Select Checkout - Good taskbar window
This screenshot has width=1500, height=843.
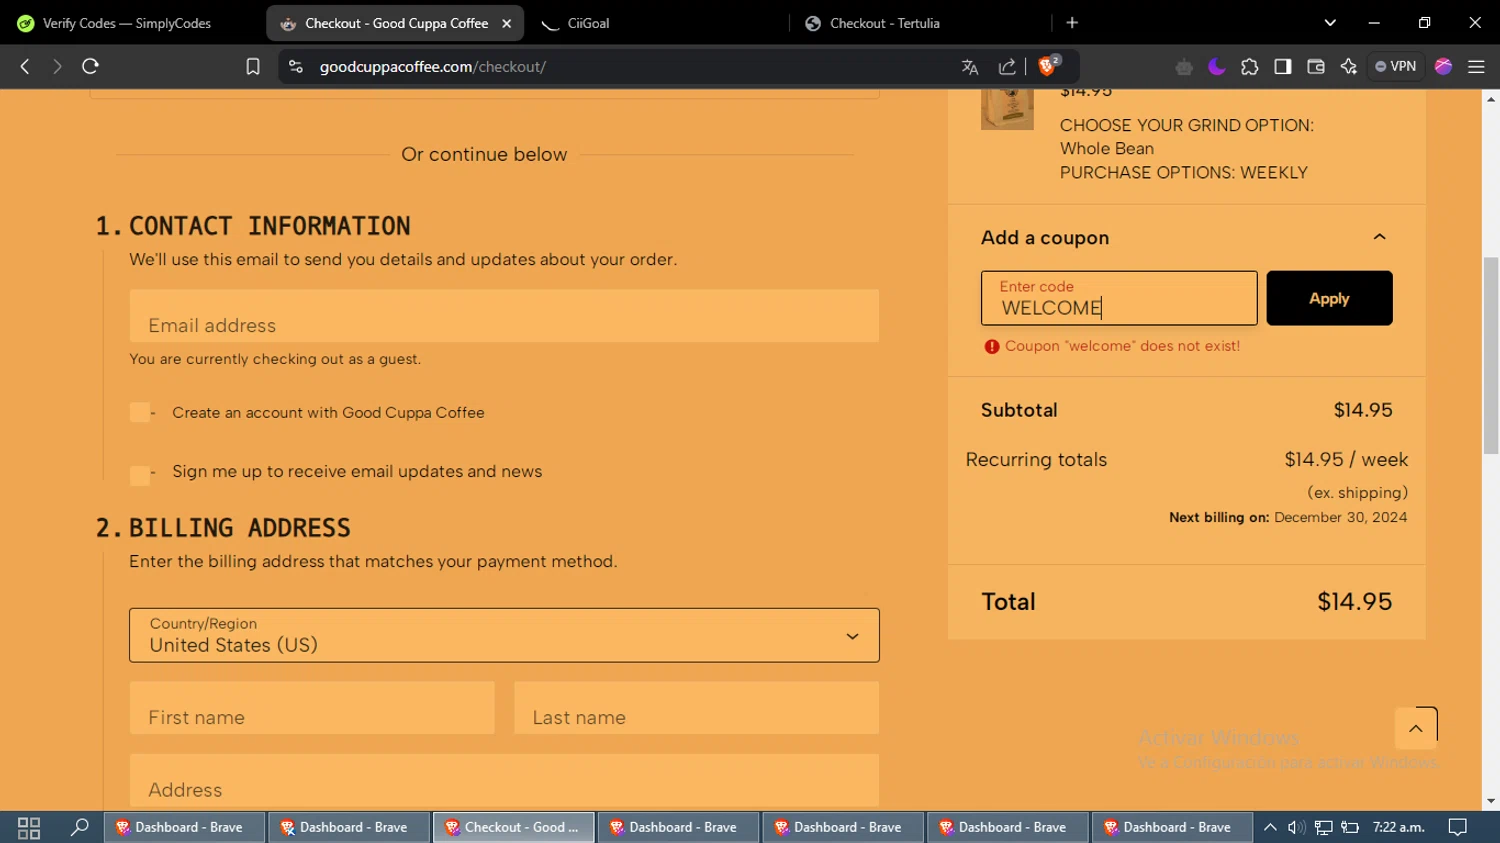(x=513, y=828)
